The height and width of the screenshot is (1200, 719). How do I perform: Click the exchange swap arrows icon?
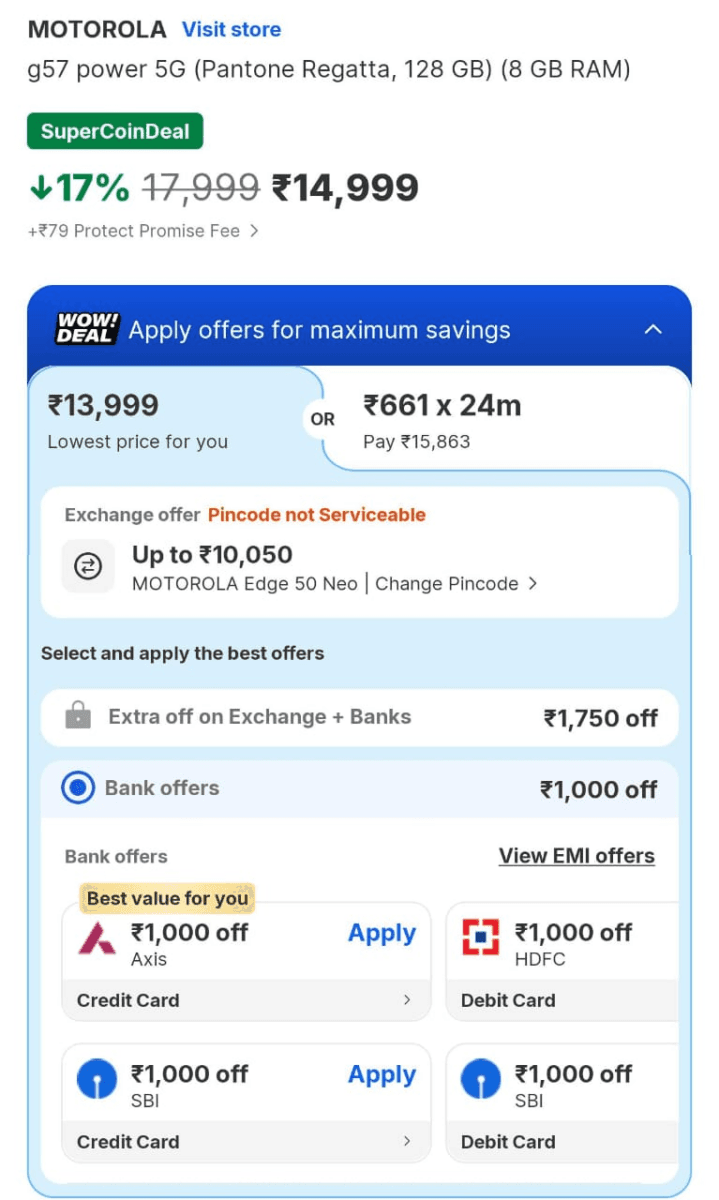pos(88,567)
